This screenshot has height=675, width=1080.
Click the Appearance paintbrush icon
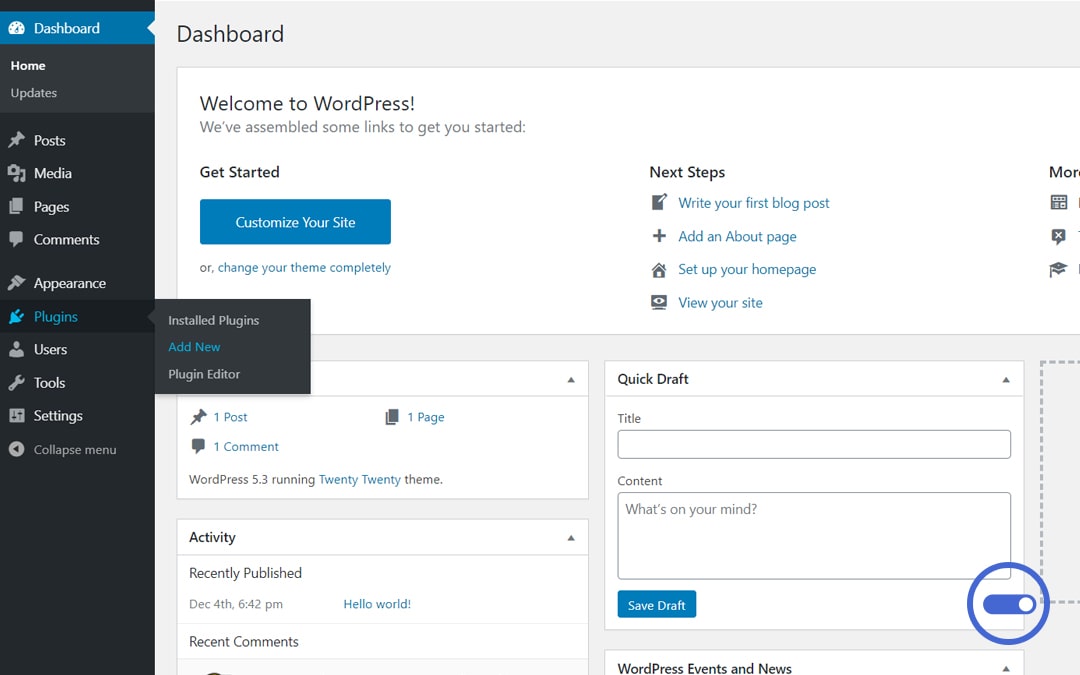17,282
